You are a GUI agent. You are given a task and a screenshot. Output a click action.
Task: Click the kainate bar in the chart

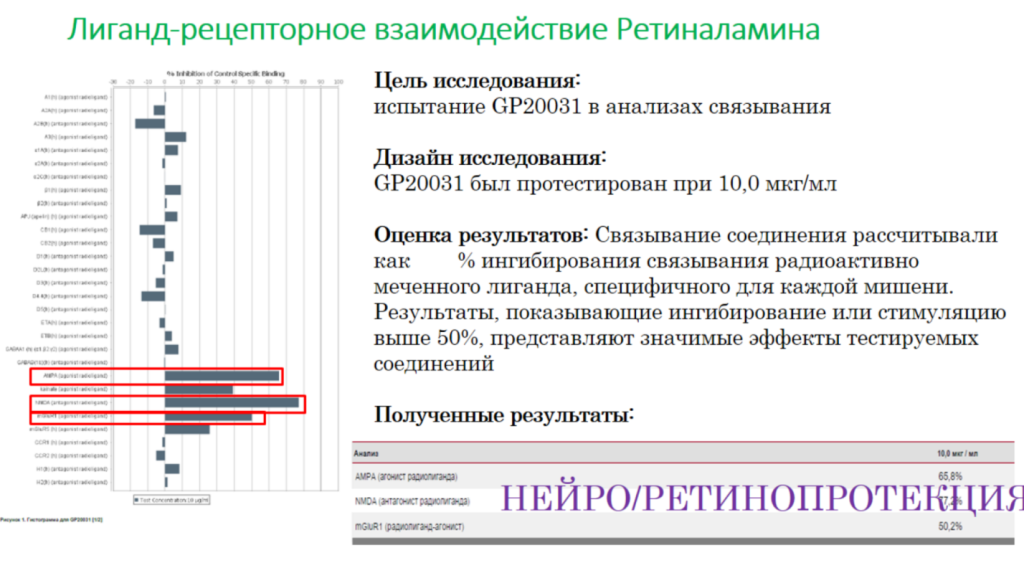tap(198, 389)
